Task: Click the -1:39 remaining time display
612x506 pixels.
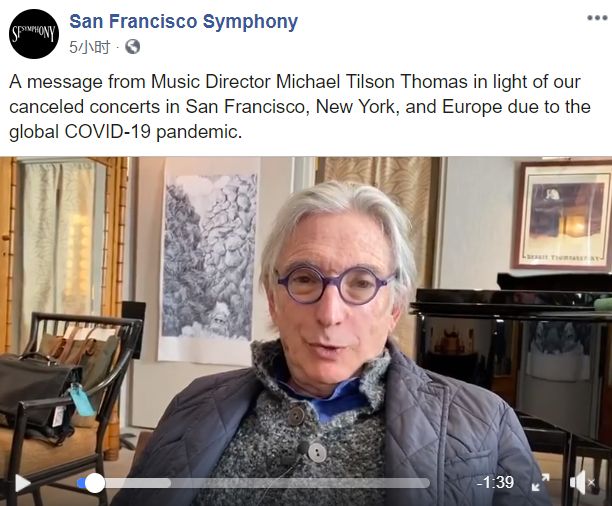Action: pos(495,483)
